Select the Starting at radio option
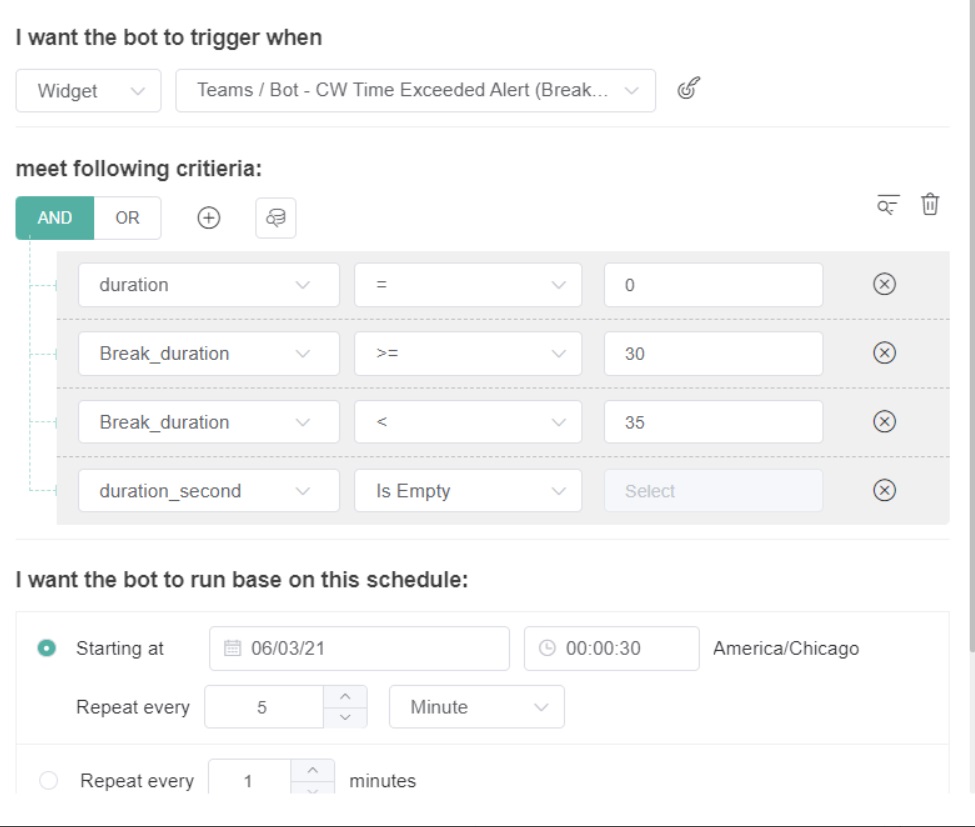 pyautogui.click(x=46, y=648)
